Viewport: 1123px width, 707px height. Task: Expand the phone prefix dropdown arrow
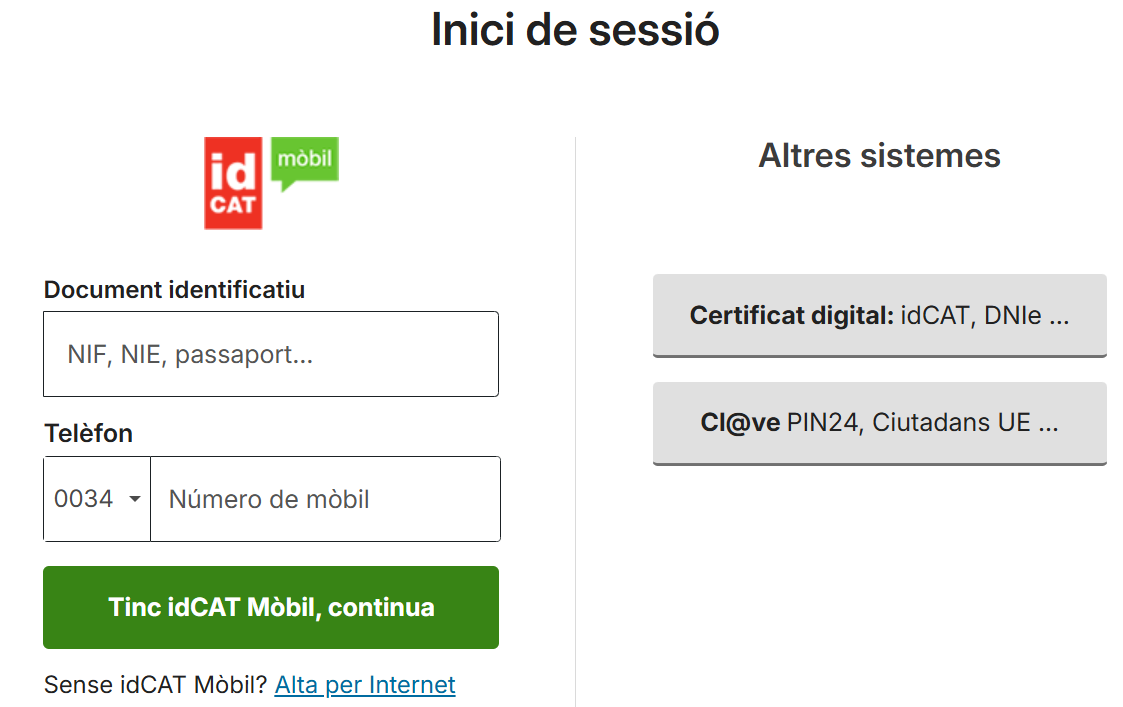(x=135, y=499)
